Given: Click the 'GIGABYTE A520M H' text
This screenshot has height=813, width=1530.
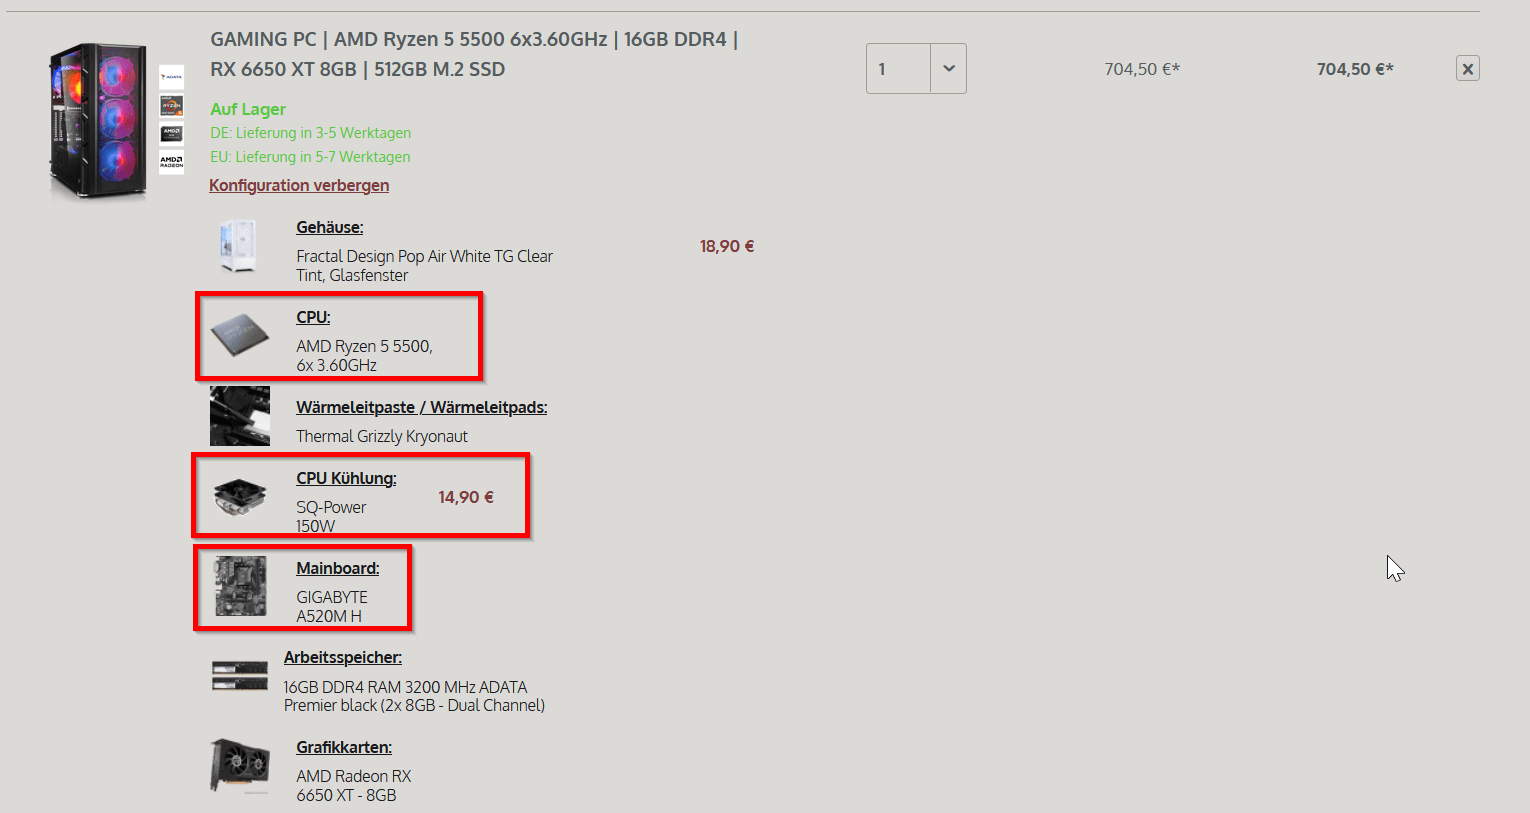Looking at the screenshot, I should [332, 606].
